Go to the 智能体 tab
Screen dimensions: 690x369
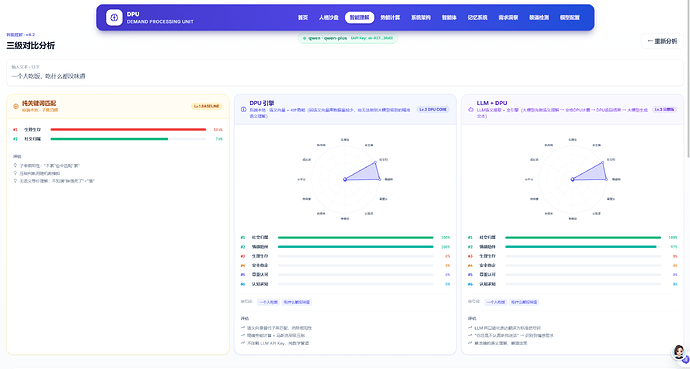click(x=449, y=18)
